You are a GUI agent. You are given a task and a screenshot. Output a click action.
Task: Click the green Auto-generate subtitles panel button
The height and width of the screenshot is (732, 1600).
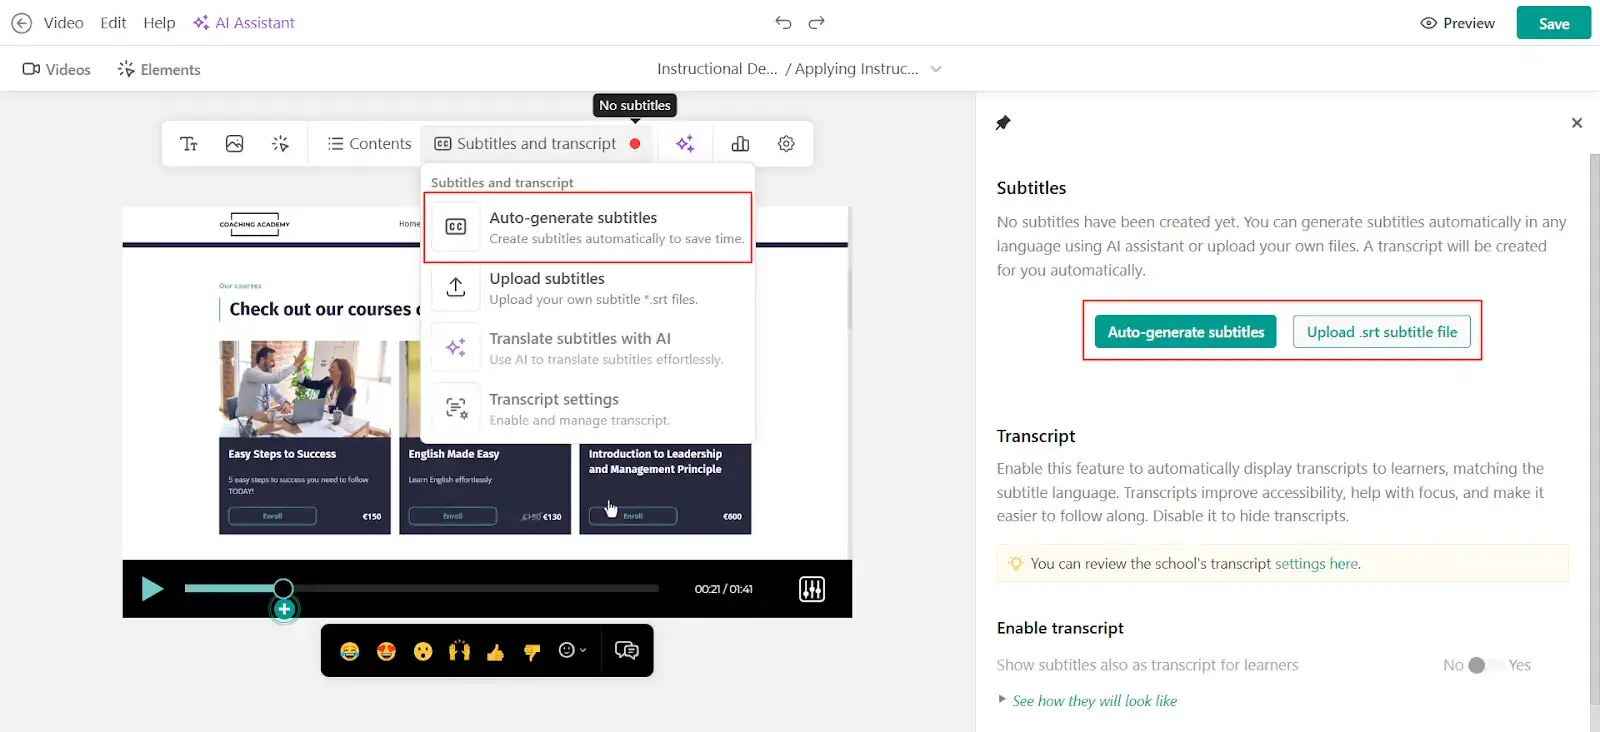click(1185, 332)
